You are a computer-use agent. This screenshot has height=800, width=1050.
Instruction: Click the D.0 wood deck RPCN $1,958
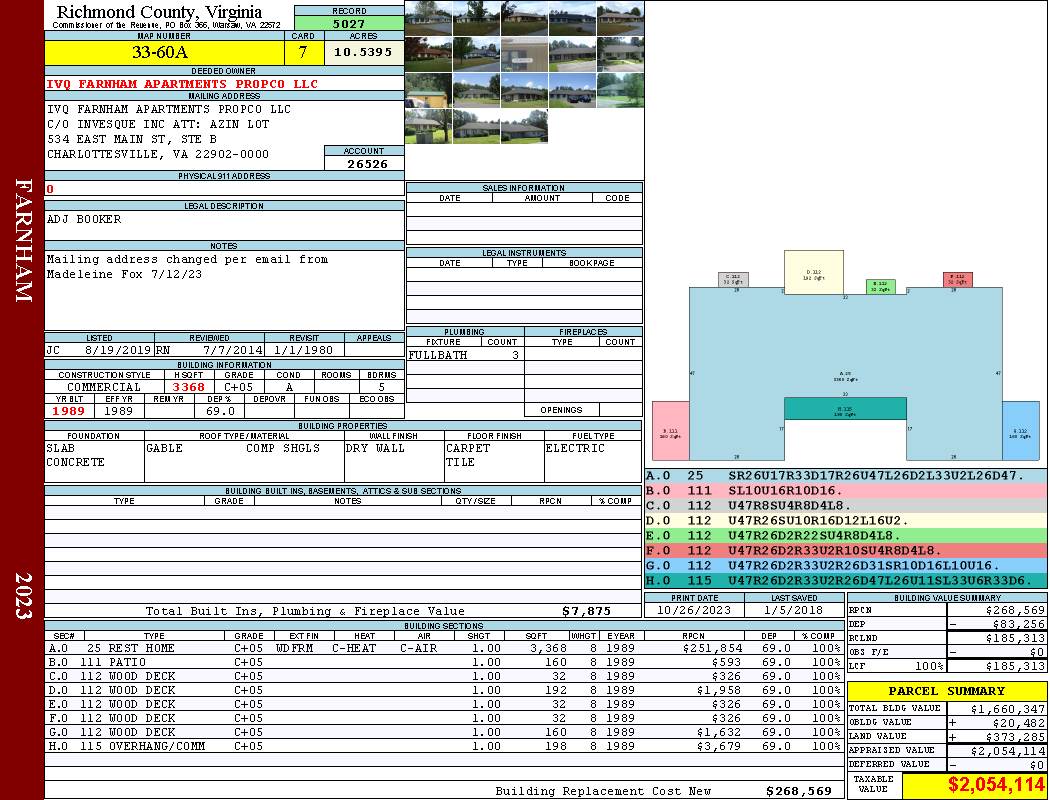point(718,690)
